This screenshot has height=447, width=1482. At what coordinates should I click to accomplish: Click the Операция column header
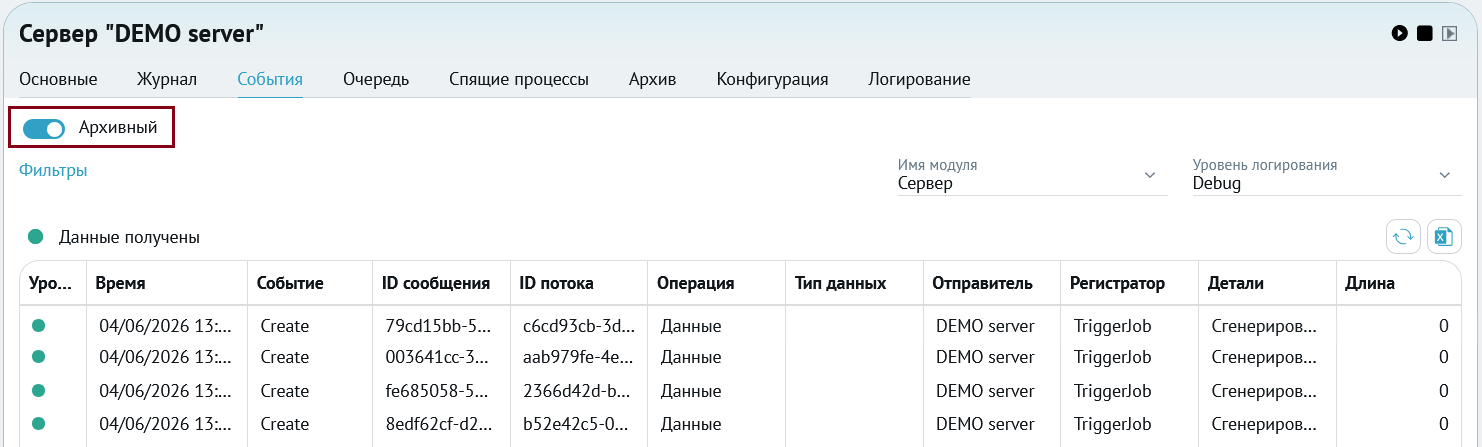(x=716, y=284)
